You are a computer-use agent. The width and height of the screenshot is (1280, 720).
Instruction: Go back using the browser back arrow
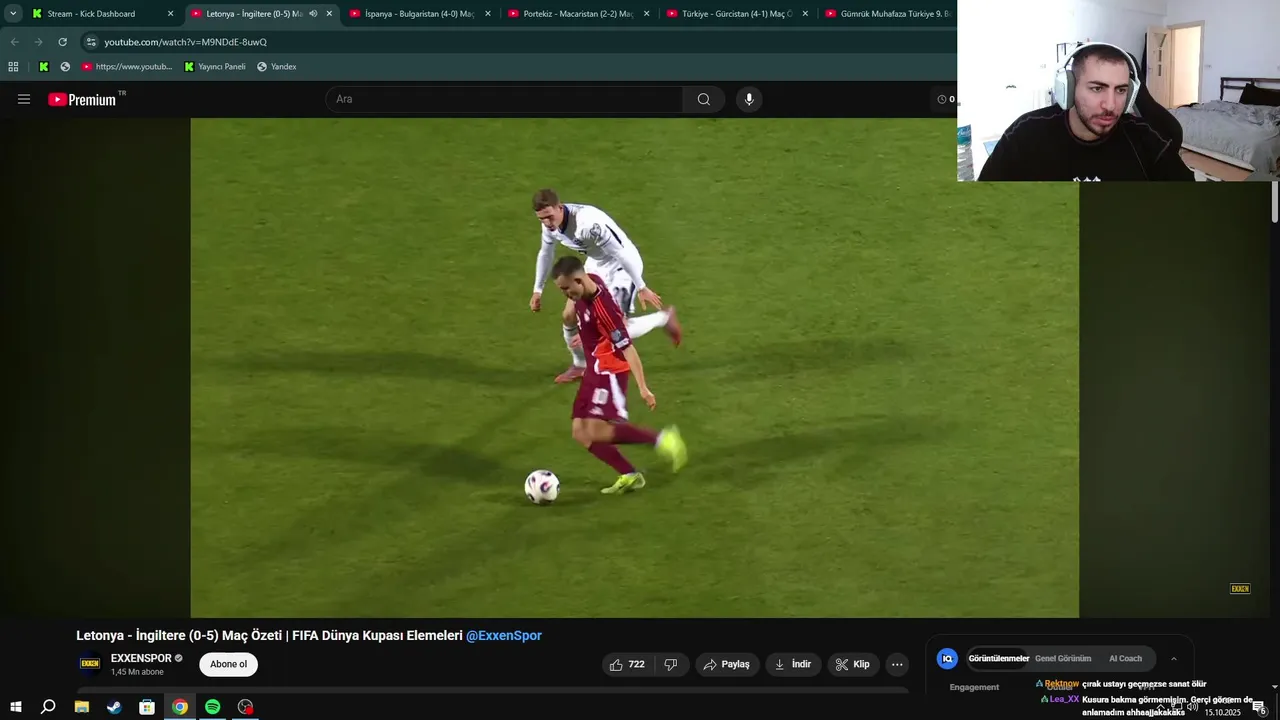pos(14,42)
